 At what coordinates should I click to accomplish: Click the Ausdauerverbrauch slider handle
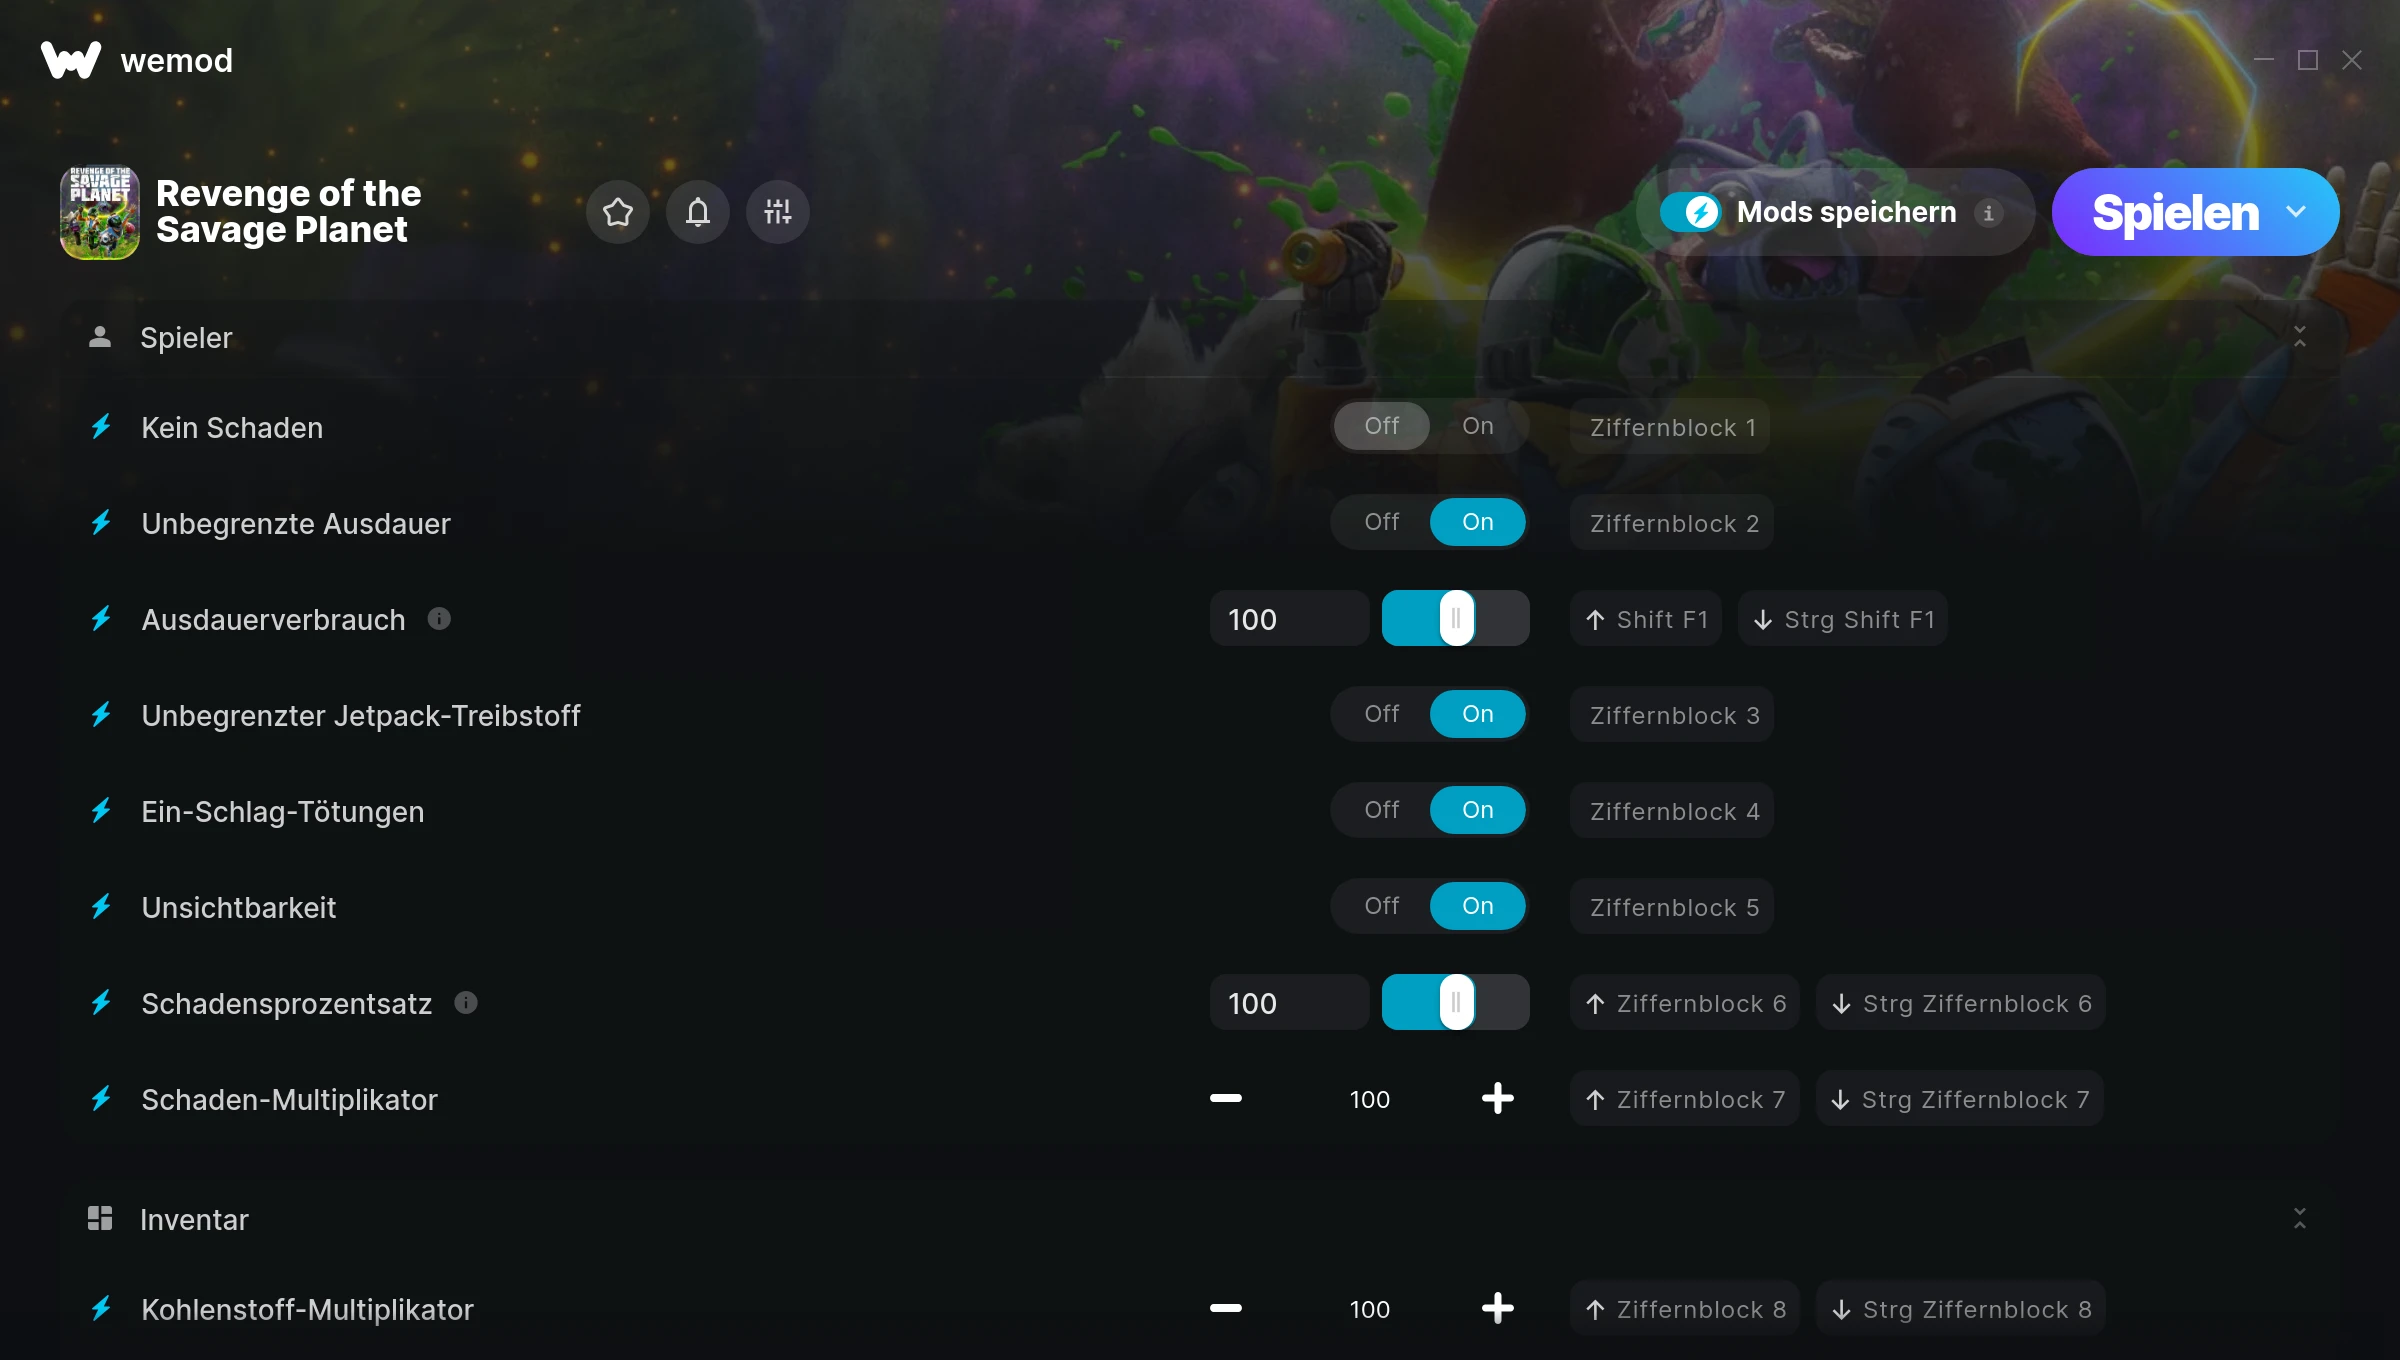click(1456, 618)
